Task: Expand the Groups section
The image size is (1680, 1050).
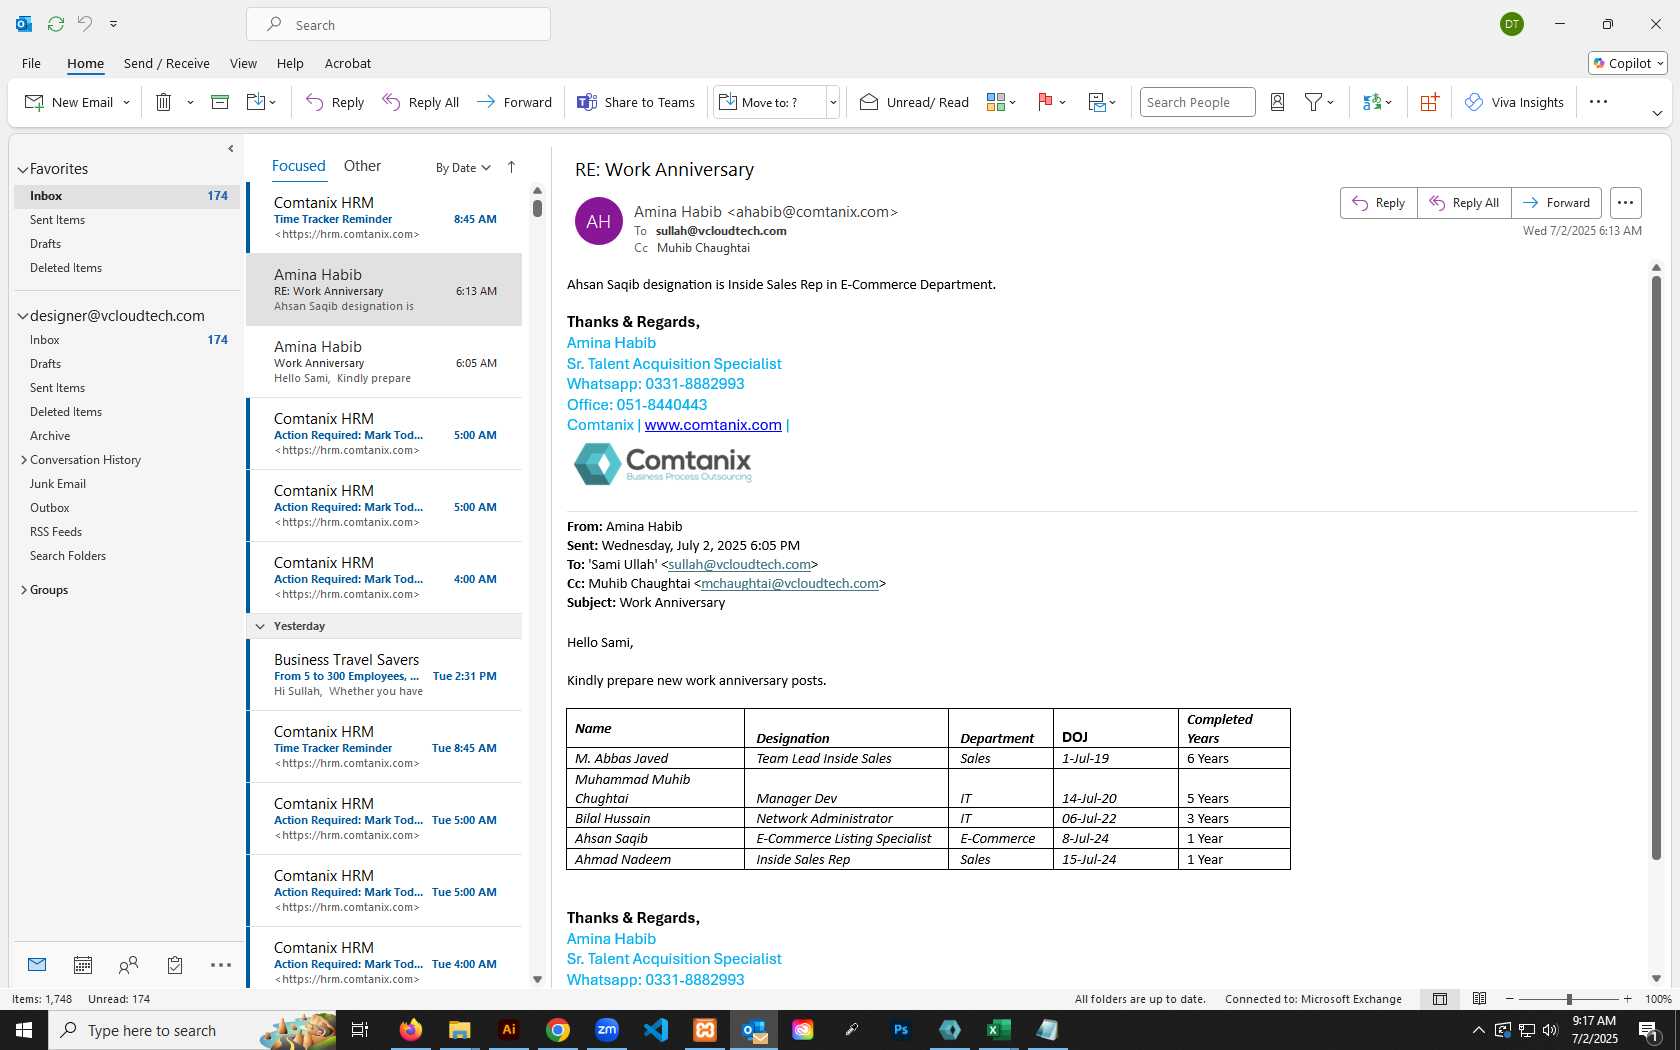Action: (x=24, y=590)
